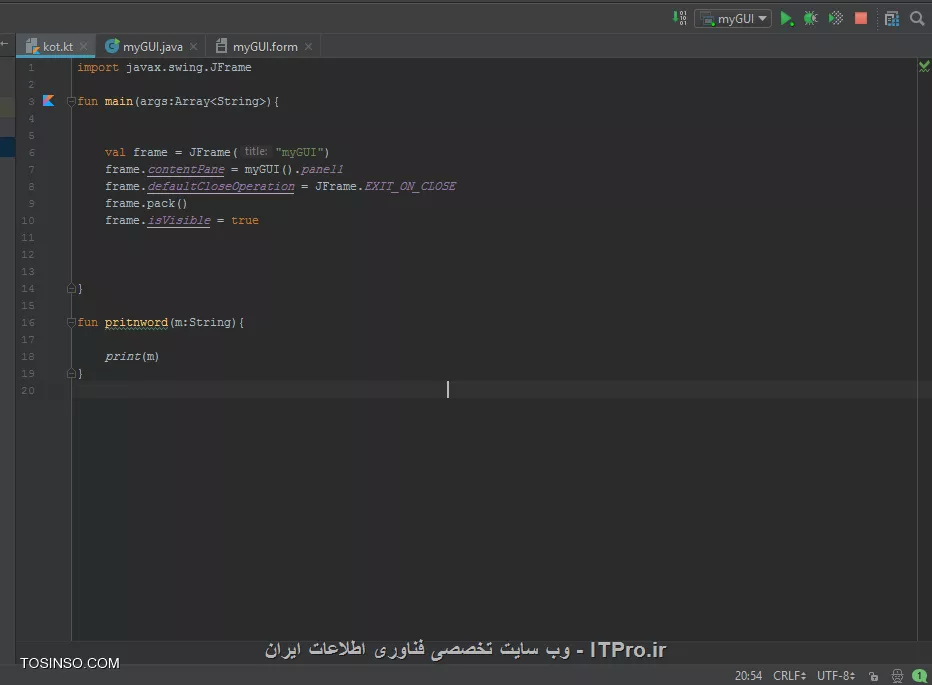Click the fold end marker on line 14
Viewport: 932px width, 685px height.
pyautogui.click(x=71, y=288)
